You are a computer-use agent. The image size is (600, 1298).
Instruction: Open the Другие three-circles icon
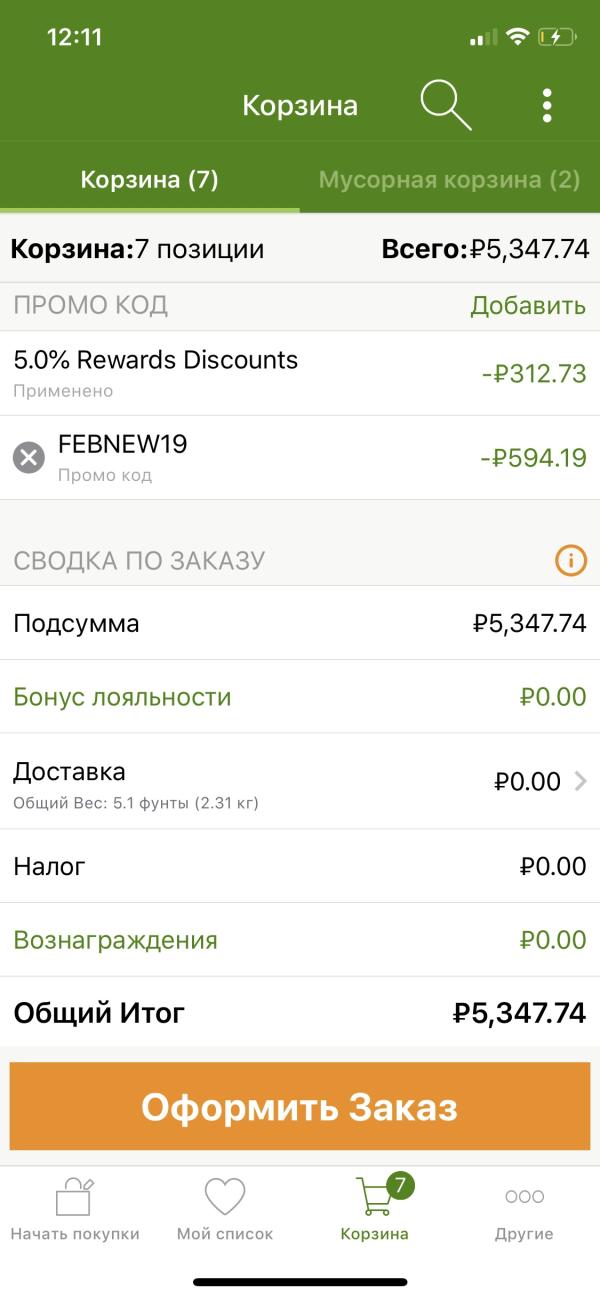point(524,1196)
